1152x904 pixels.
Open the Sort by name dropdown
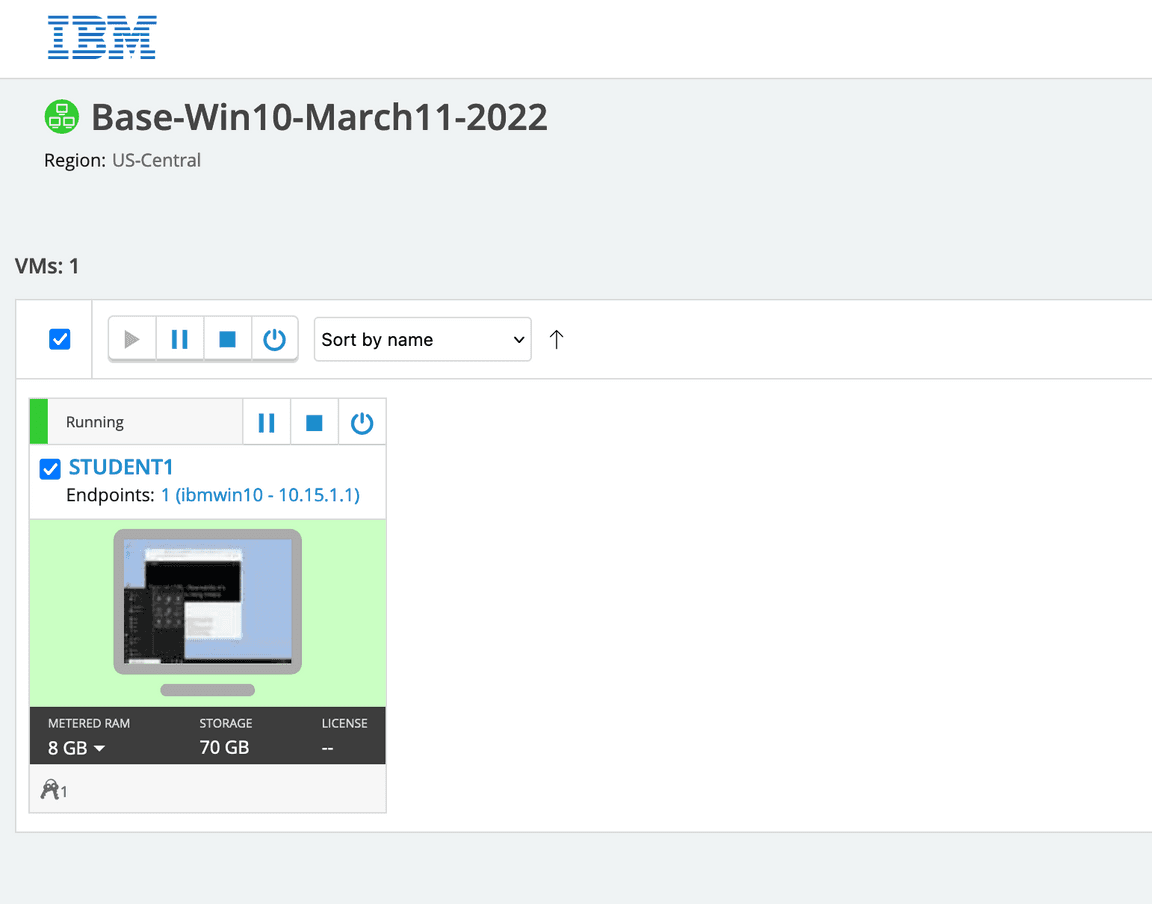[x=422, y=340]
